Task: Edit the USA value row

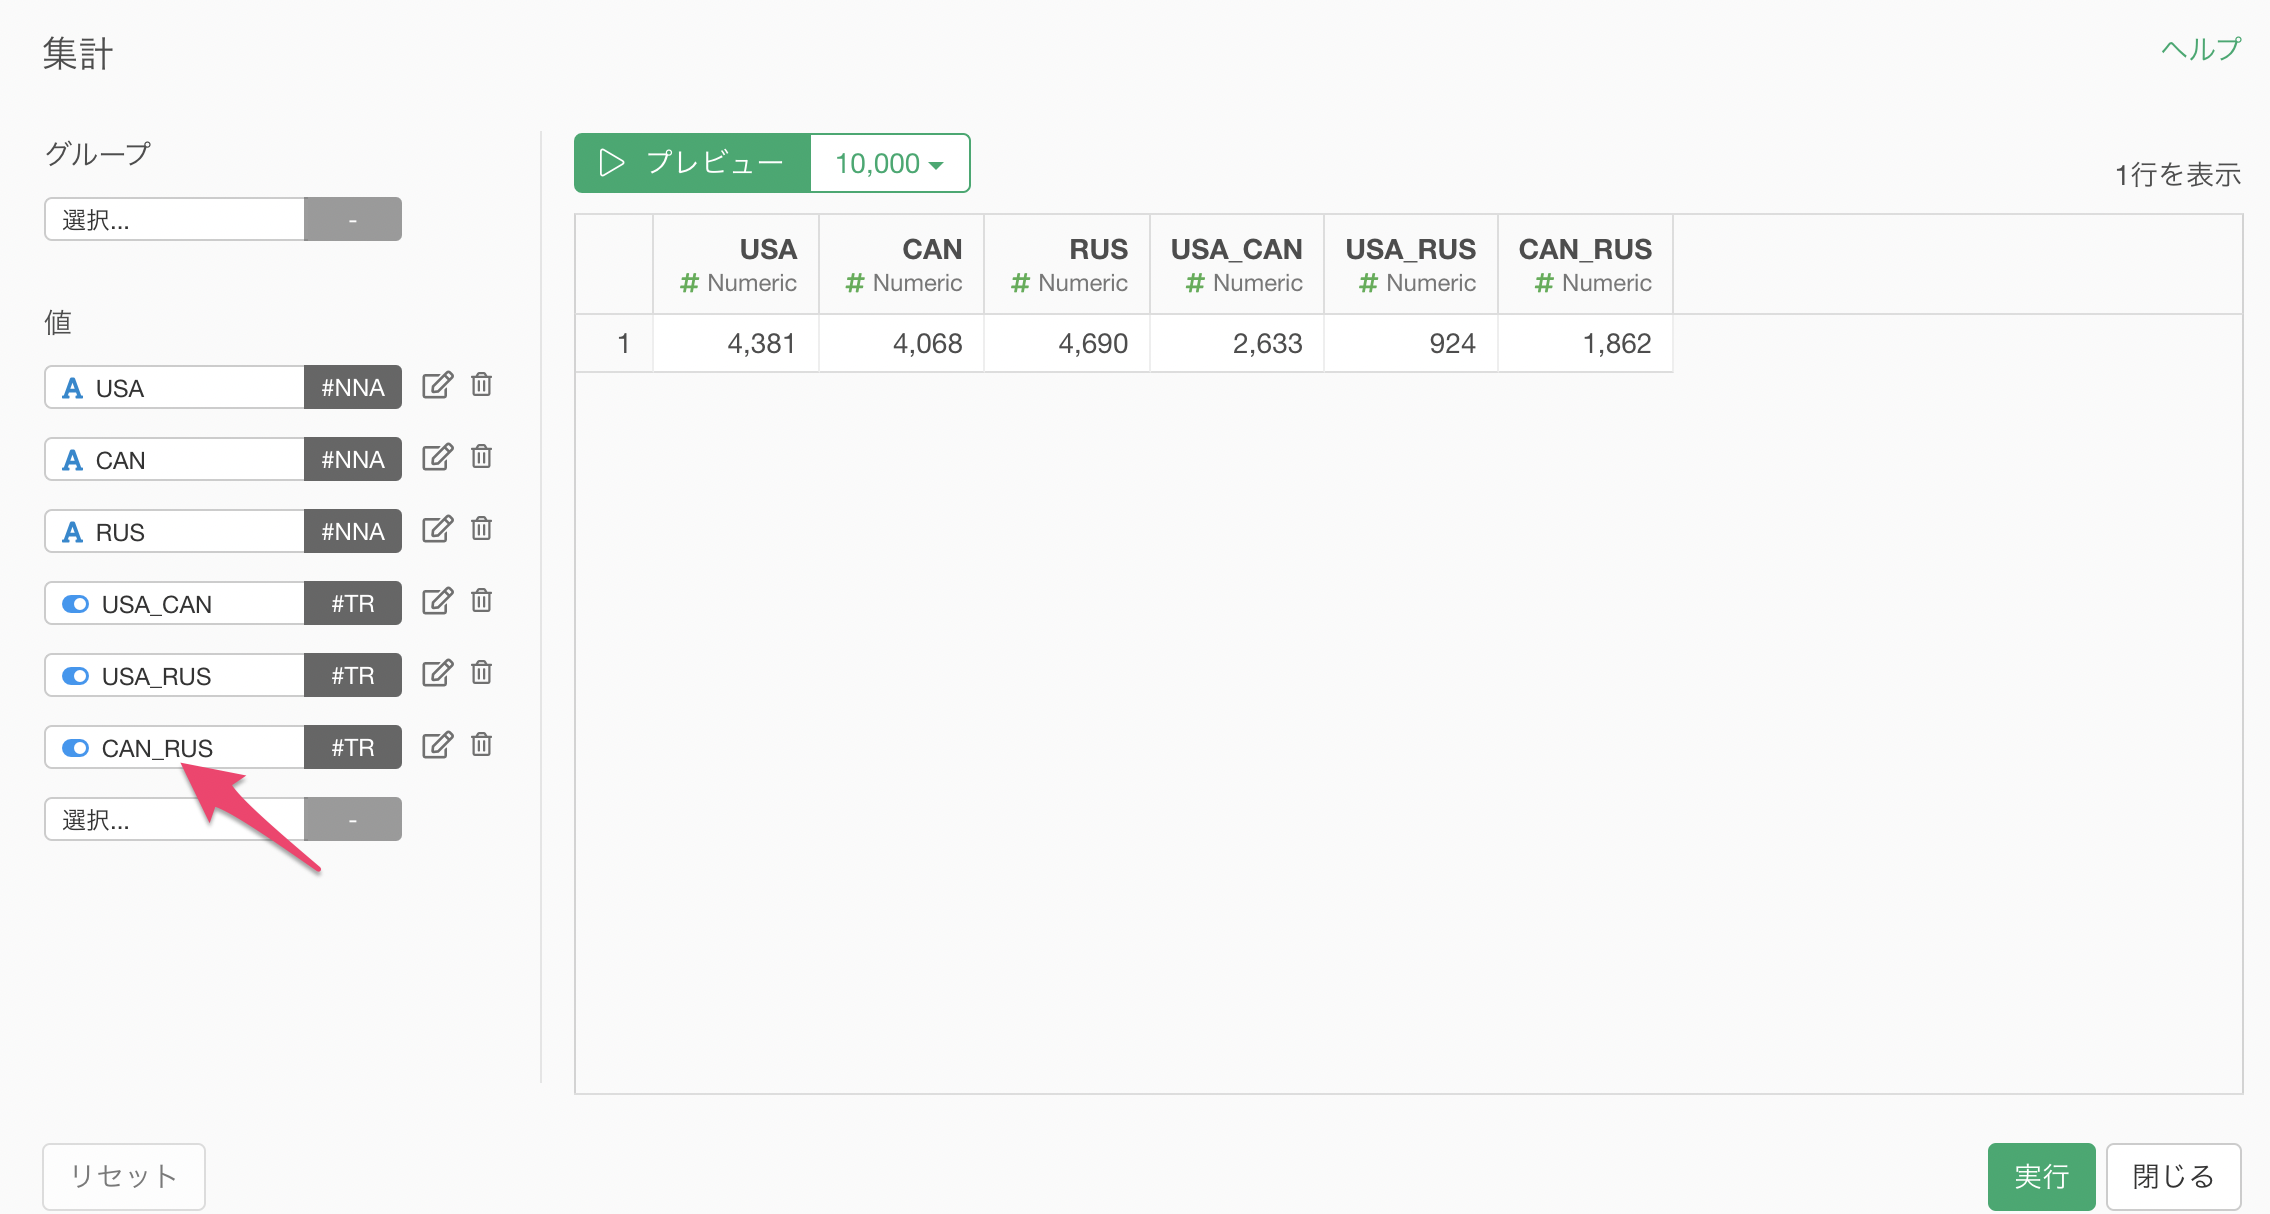Action: tap(437, 386)
